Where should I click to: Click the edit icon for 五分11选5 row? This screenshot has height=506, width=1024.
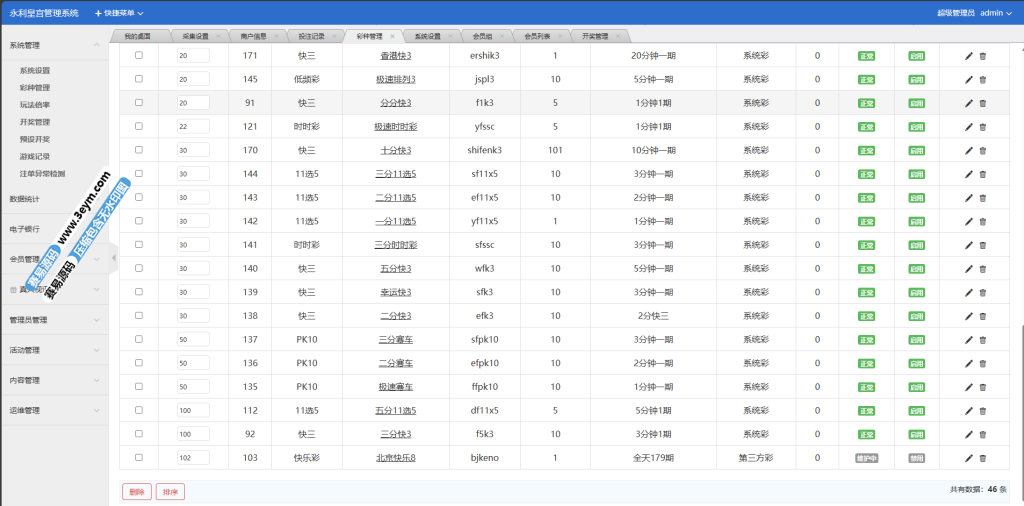click(x=968, y=411)
